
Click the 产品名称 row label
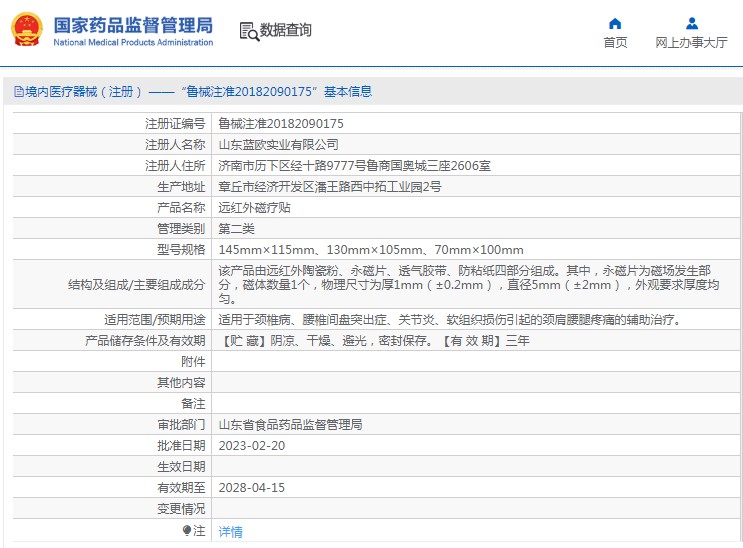point(181,208)
